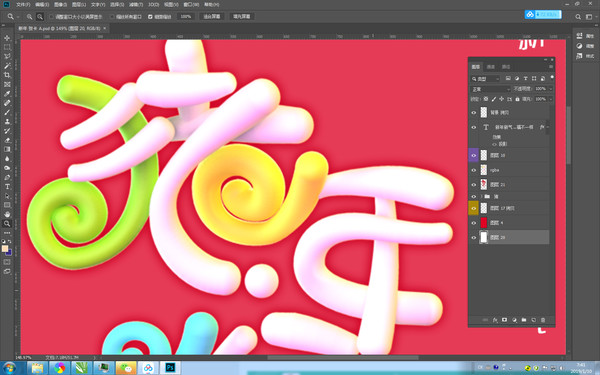Open the blend mode dropdown
Screen dimensions: 600x375
490,89
